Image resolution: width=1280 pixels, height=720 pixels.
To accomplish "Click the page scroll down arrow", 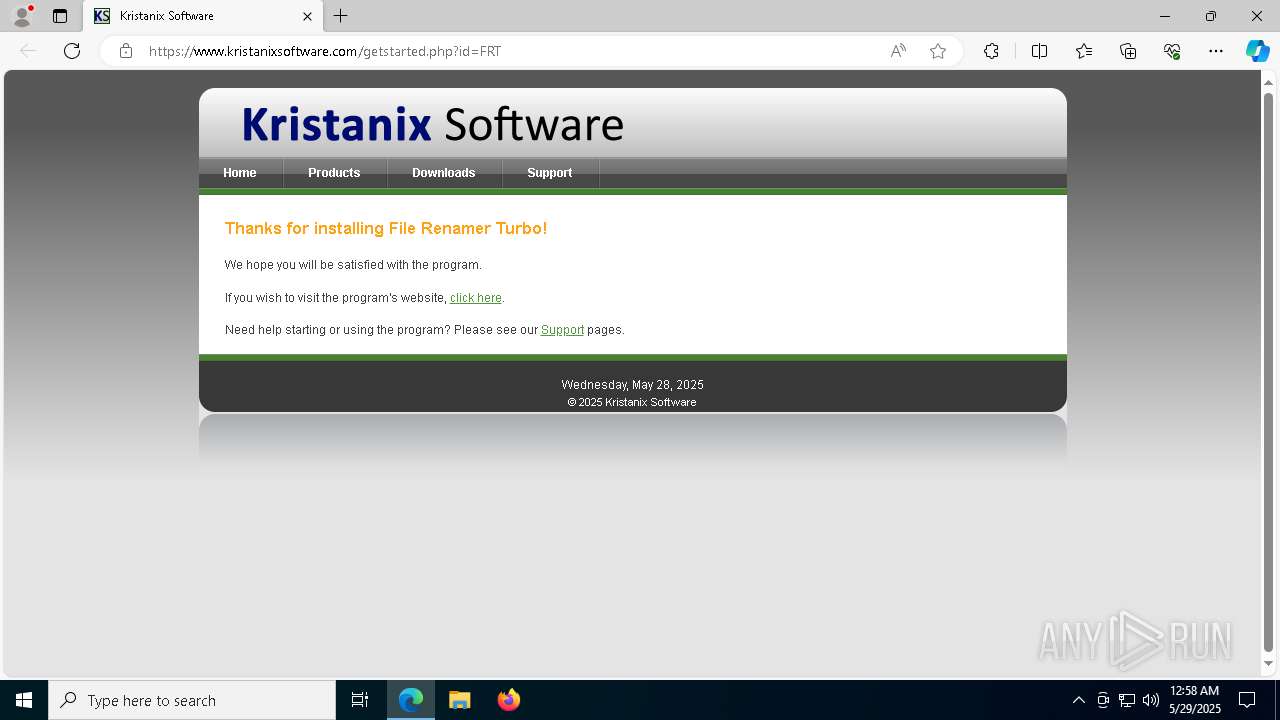I will pos(1269,663).
